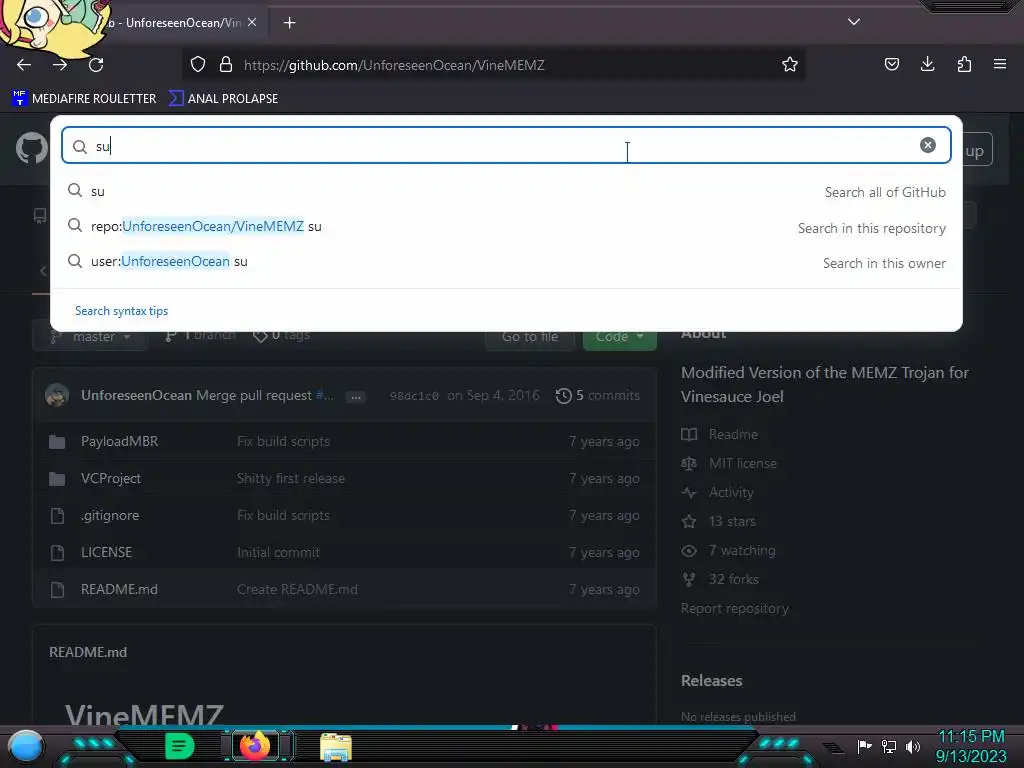Open the 'Shitty first release' commit message
1024x768 pixels.
click(291, 479)
